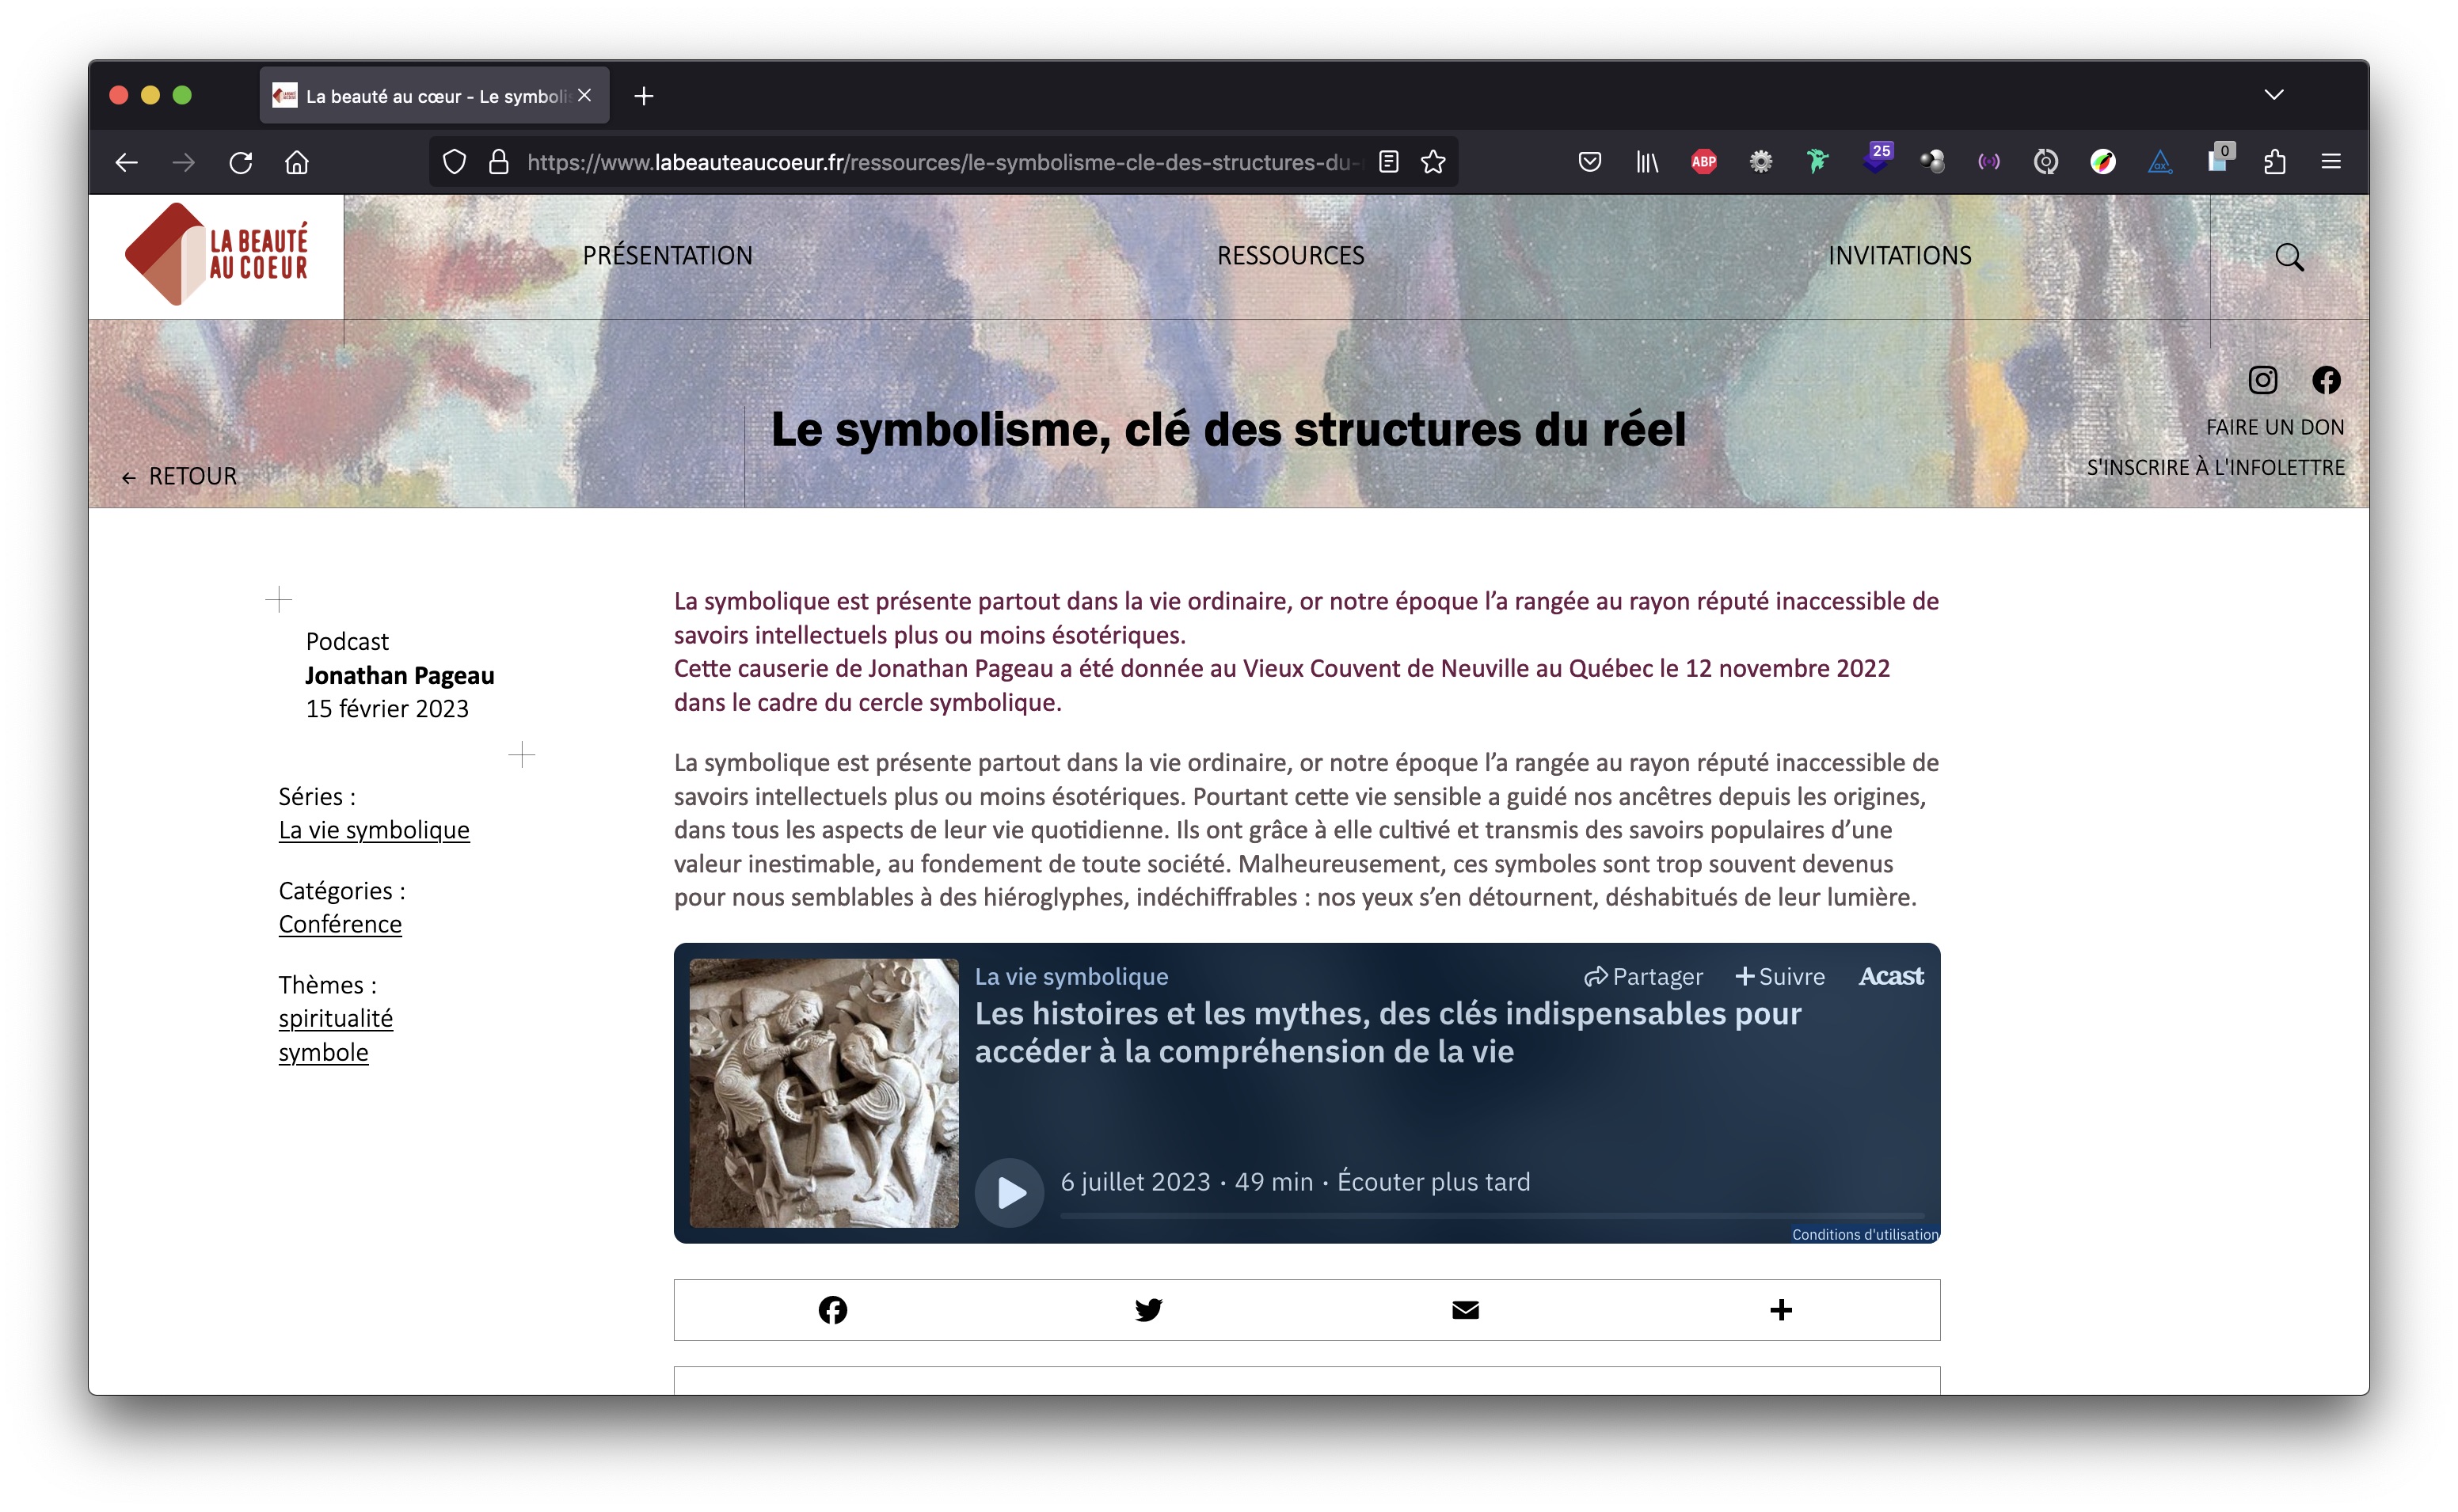2458x1512 pixels.
Task: Open the PRÉSENTATION menu item
Action: [x=668, y=253]
